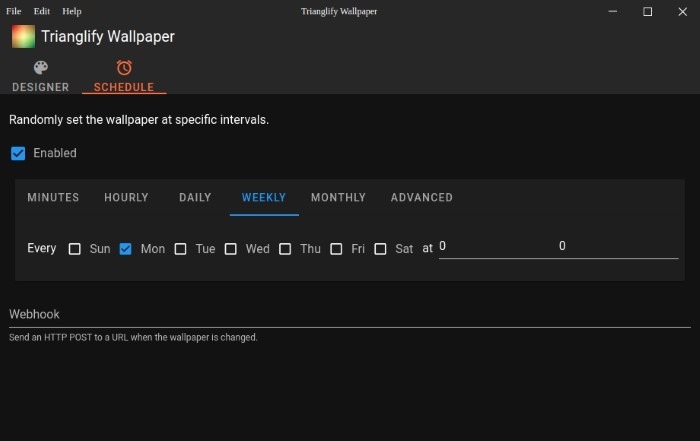The width and height of the screenshot is (700, 441).
Task: Maximize the Trianglify Wallpaper window
Action: coord(647,11)
